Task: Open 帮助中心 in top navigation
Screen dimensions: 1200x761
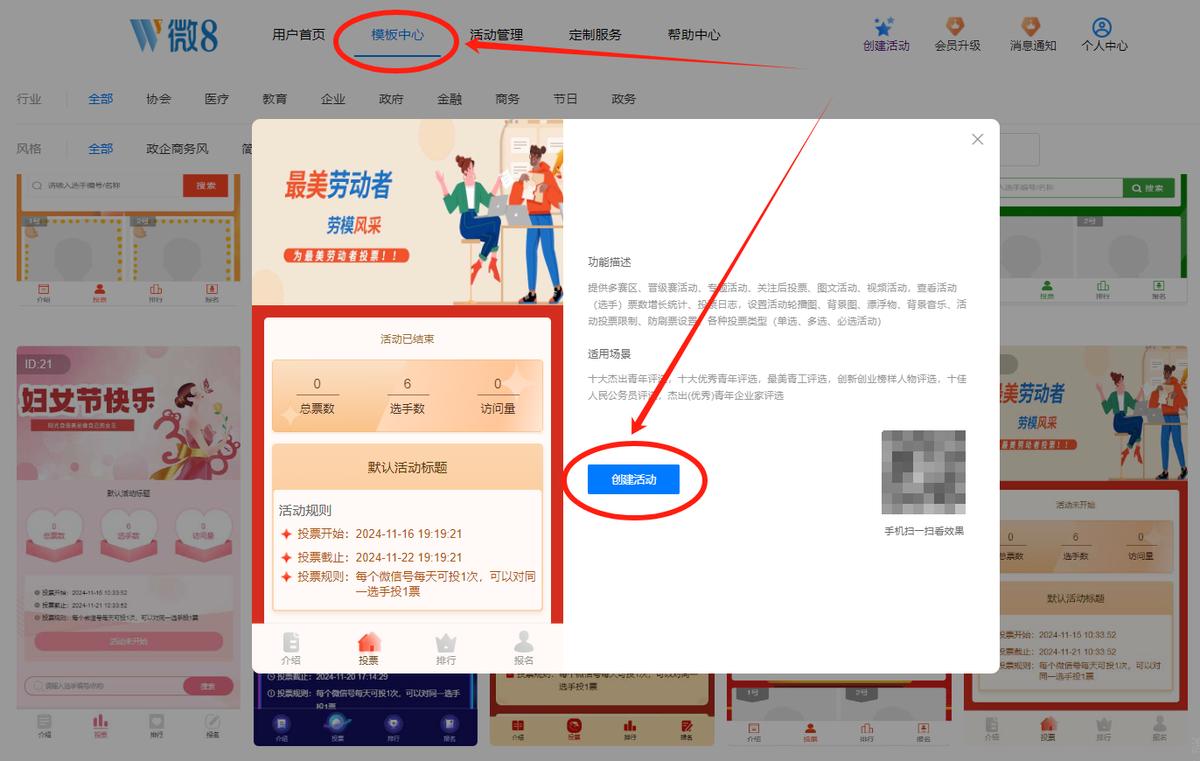Action: (x=694, y=35)
